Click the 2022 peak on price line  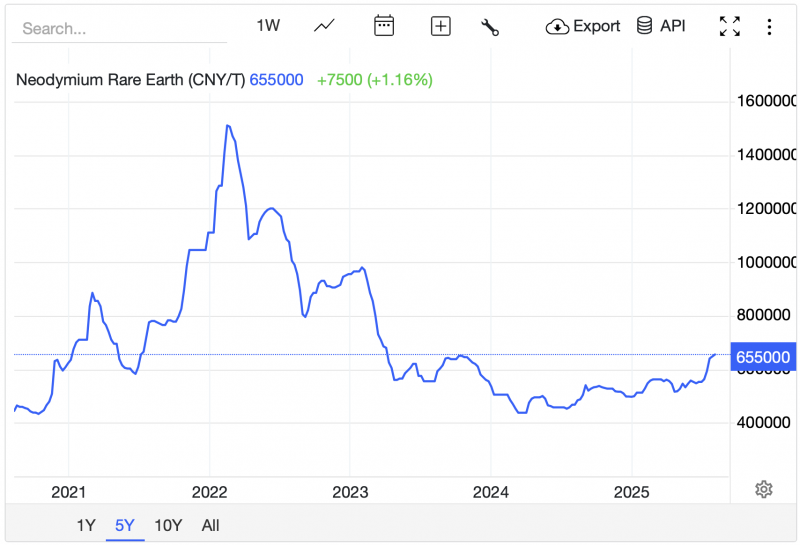(x=228, y=126)
